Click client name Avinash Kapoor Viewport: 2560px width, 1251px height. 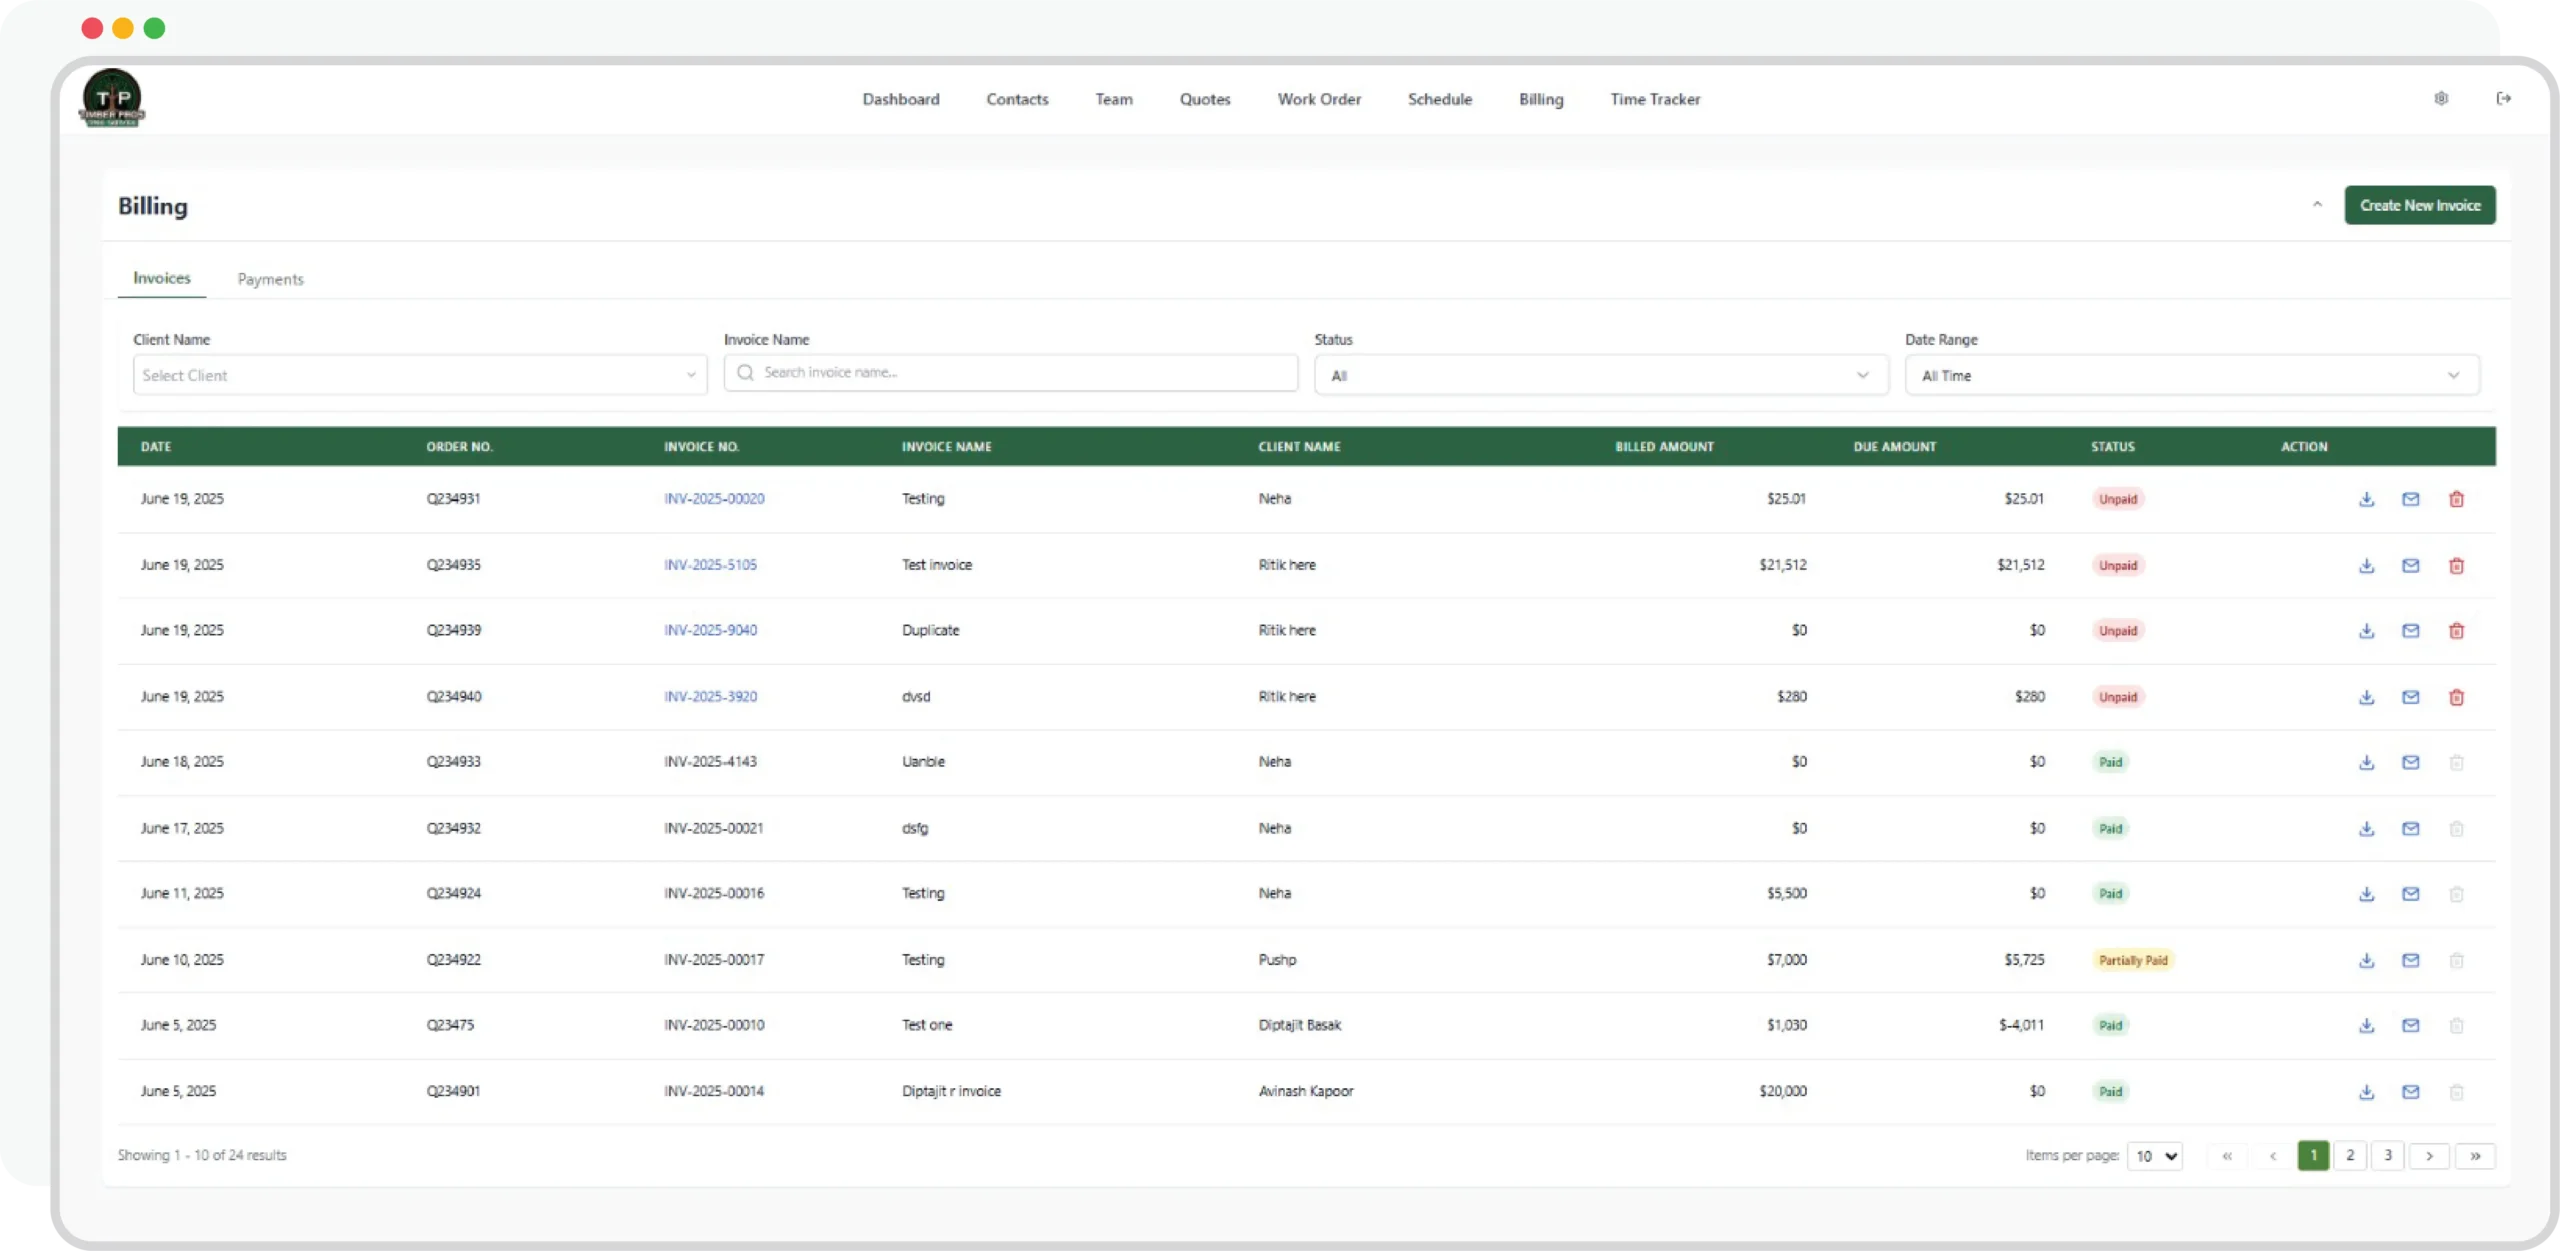coord(1306,1091)
